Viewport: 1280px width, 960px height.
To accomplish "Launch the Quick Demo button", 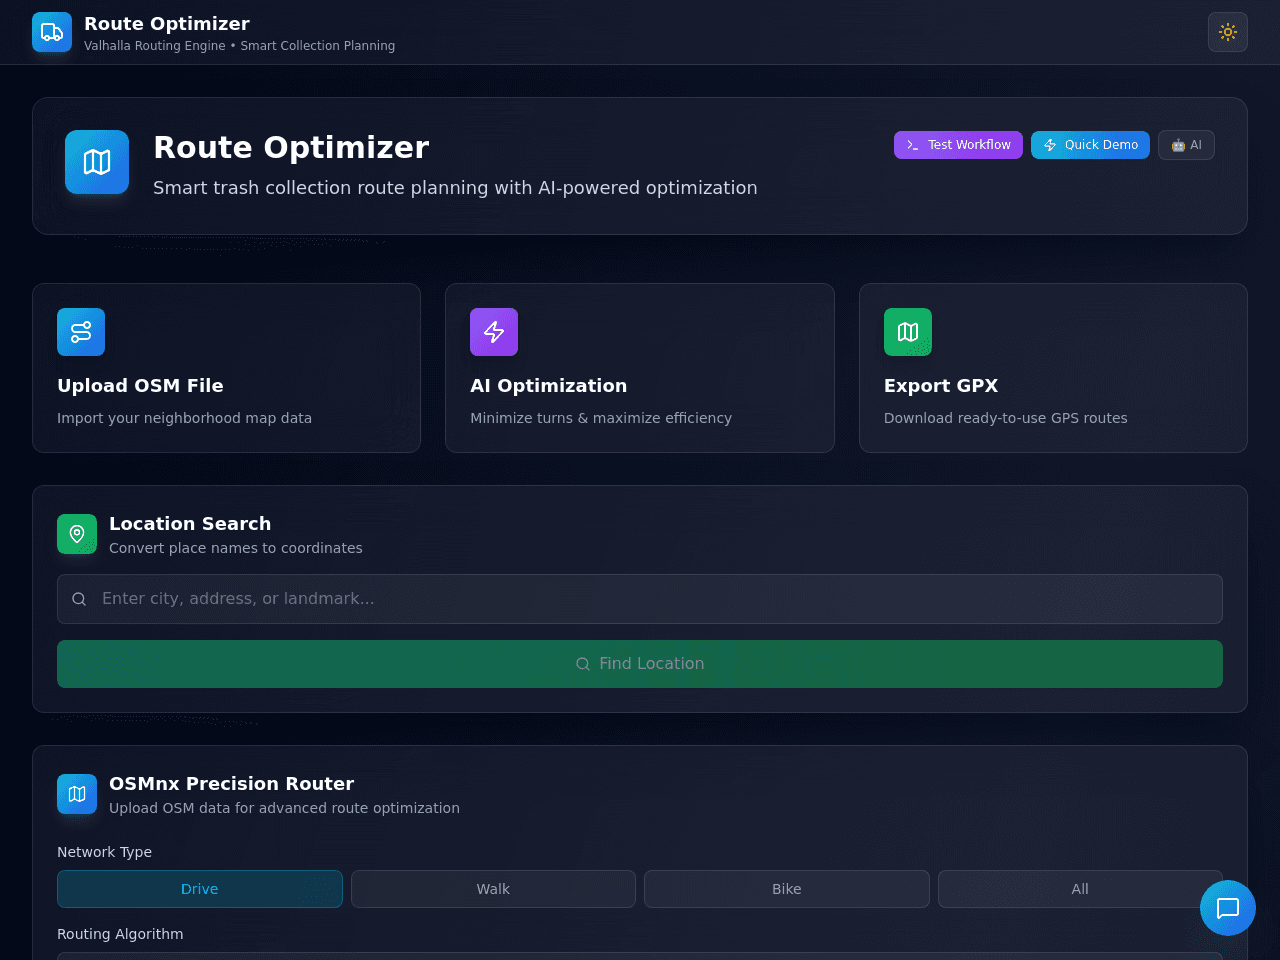I will tap(1090, 145).
